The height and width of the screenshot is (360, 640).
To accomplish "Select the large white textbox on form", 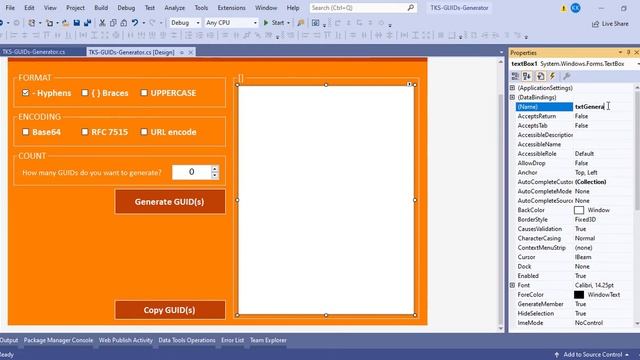I will point(326,200).
